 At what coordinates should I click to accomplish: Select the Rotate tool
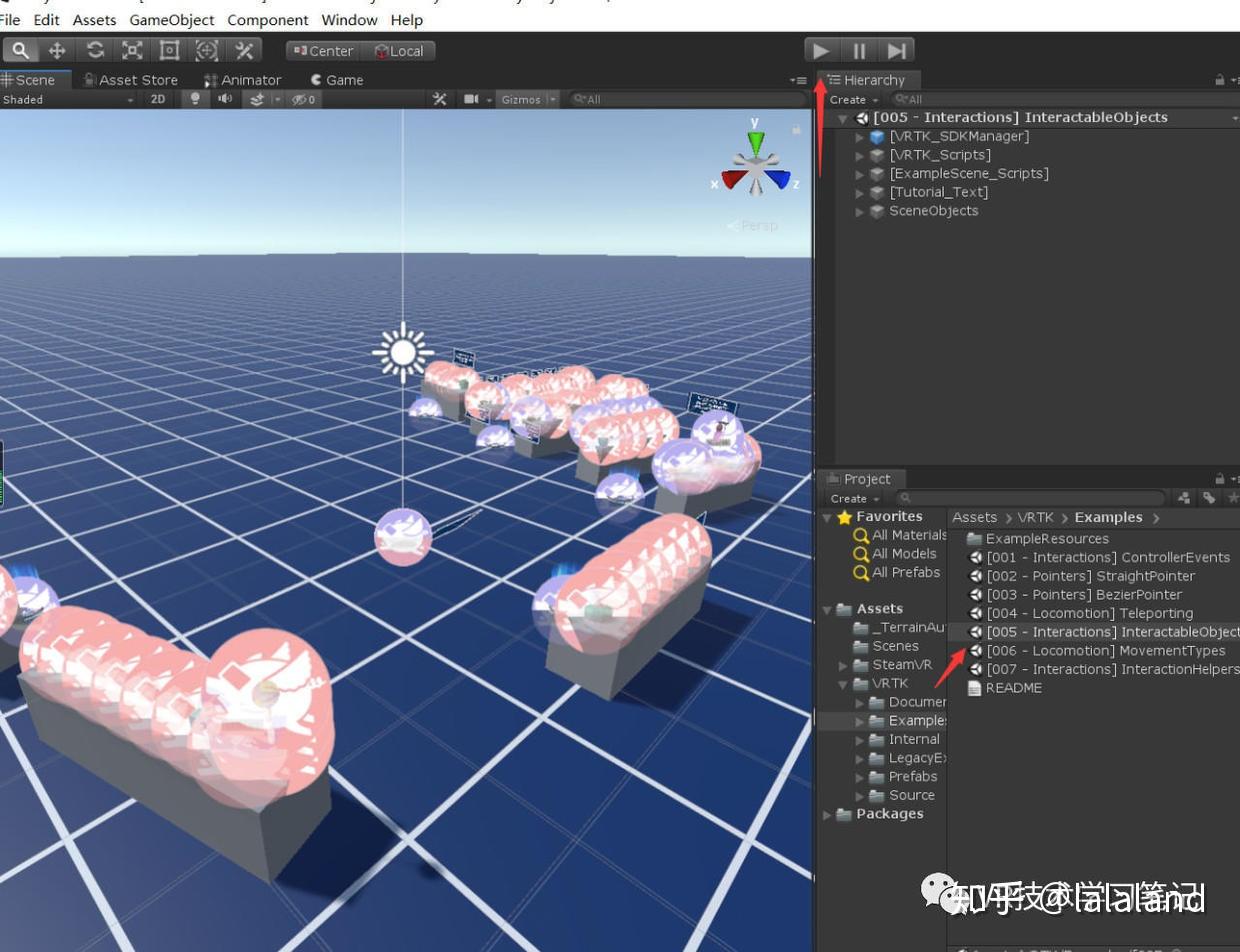click(x=94, y=50)
